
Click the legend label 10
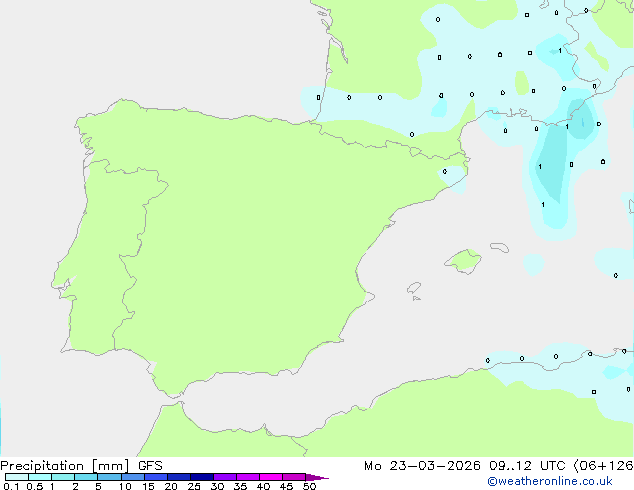[x=125, y=486]
